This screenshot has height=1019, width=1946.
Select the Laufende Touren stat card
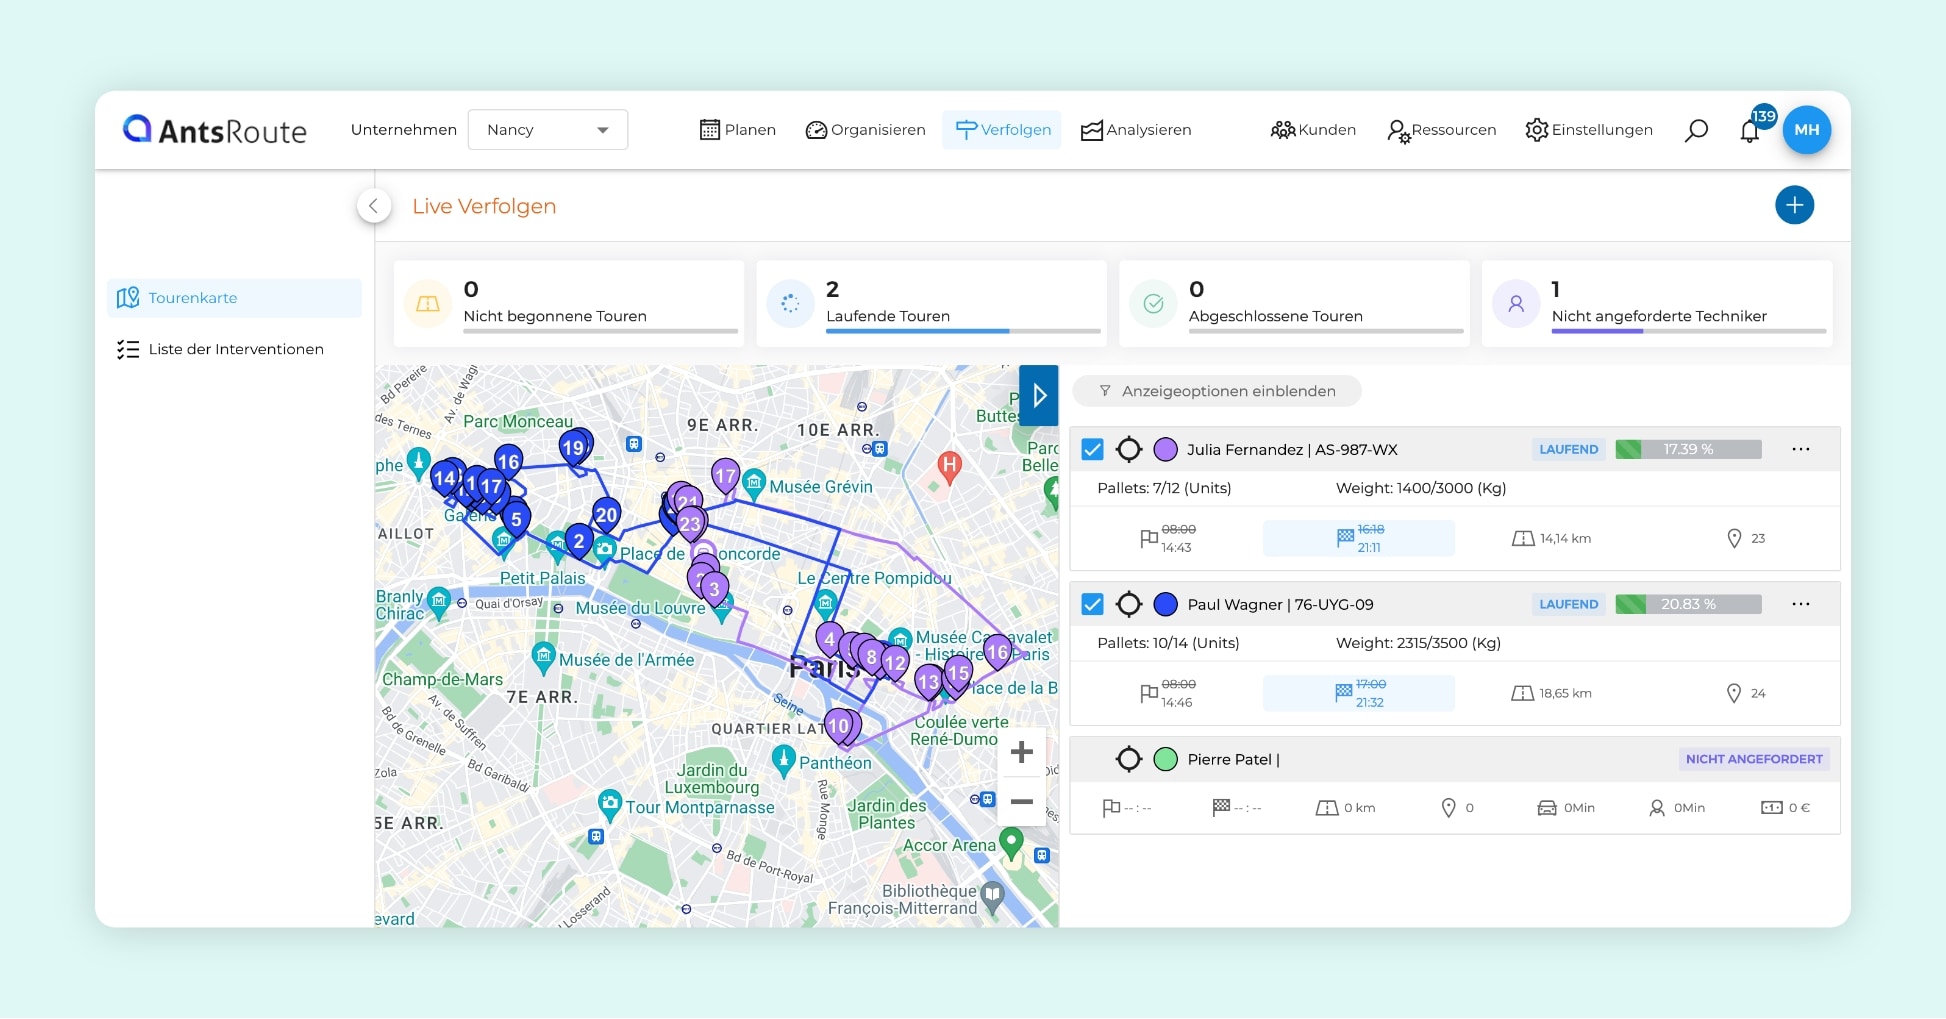point(931,304)
